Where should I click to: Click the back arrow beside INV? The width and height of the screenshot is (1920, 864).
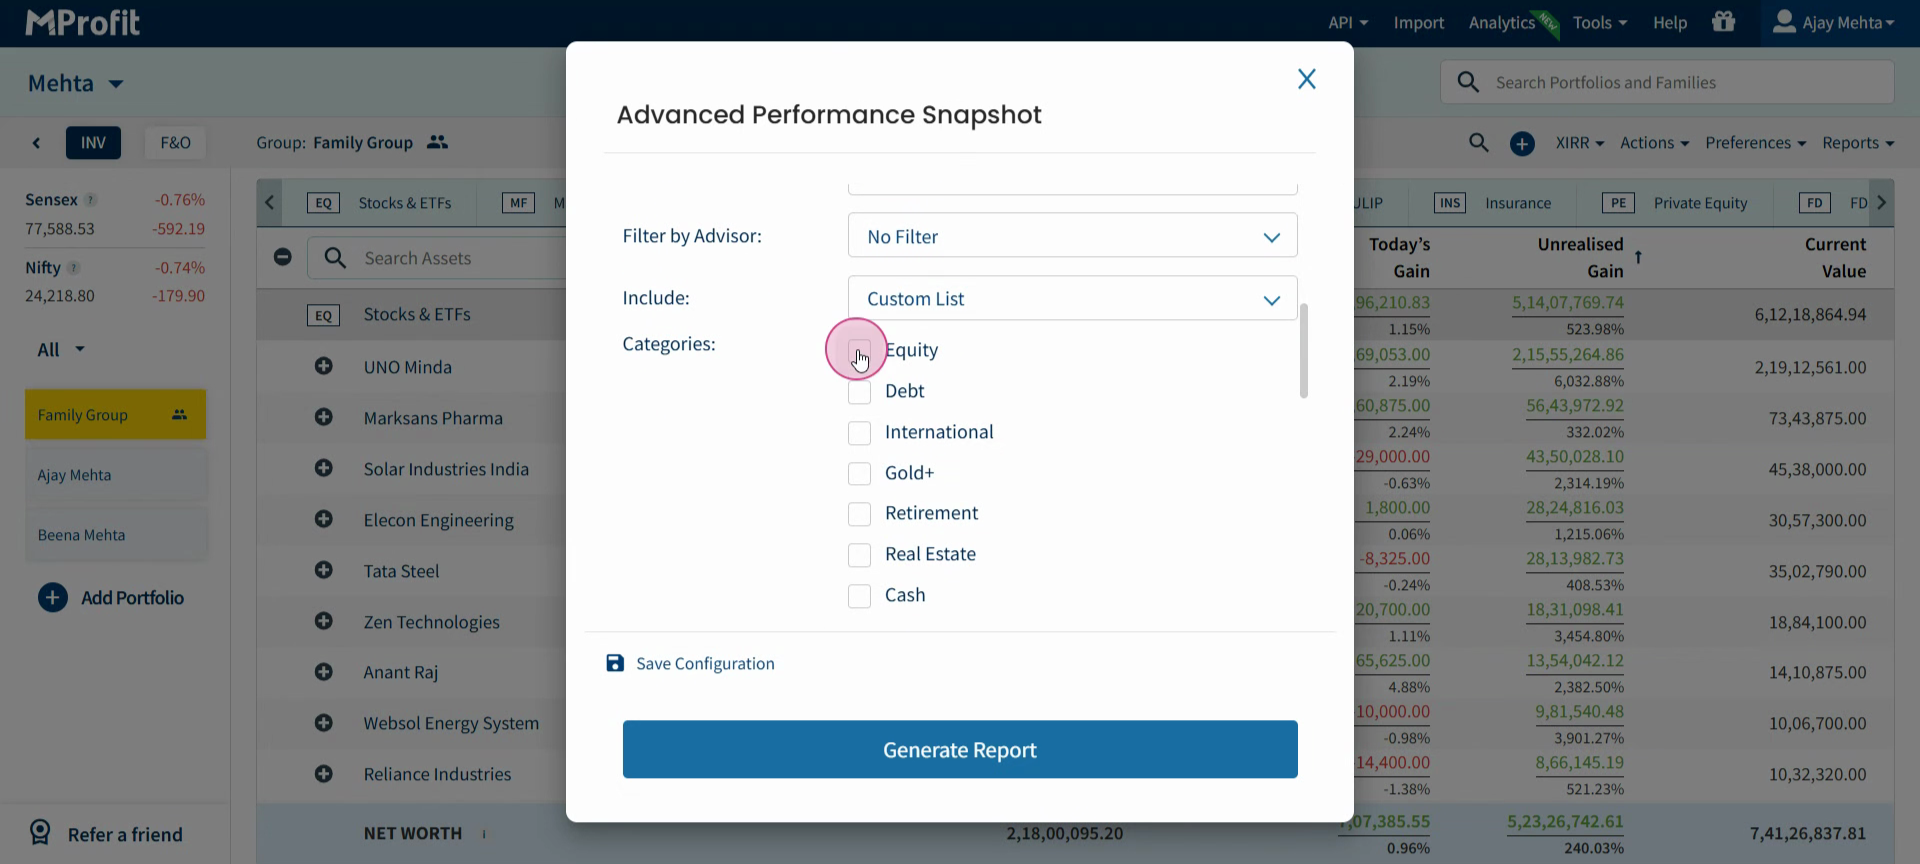[37, 143]
